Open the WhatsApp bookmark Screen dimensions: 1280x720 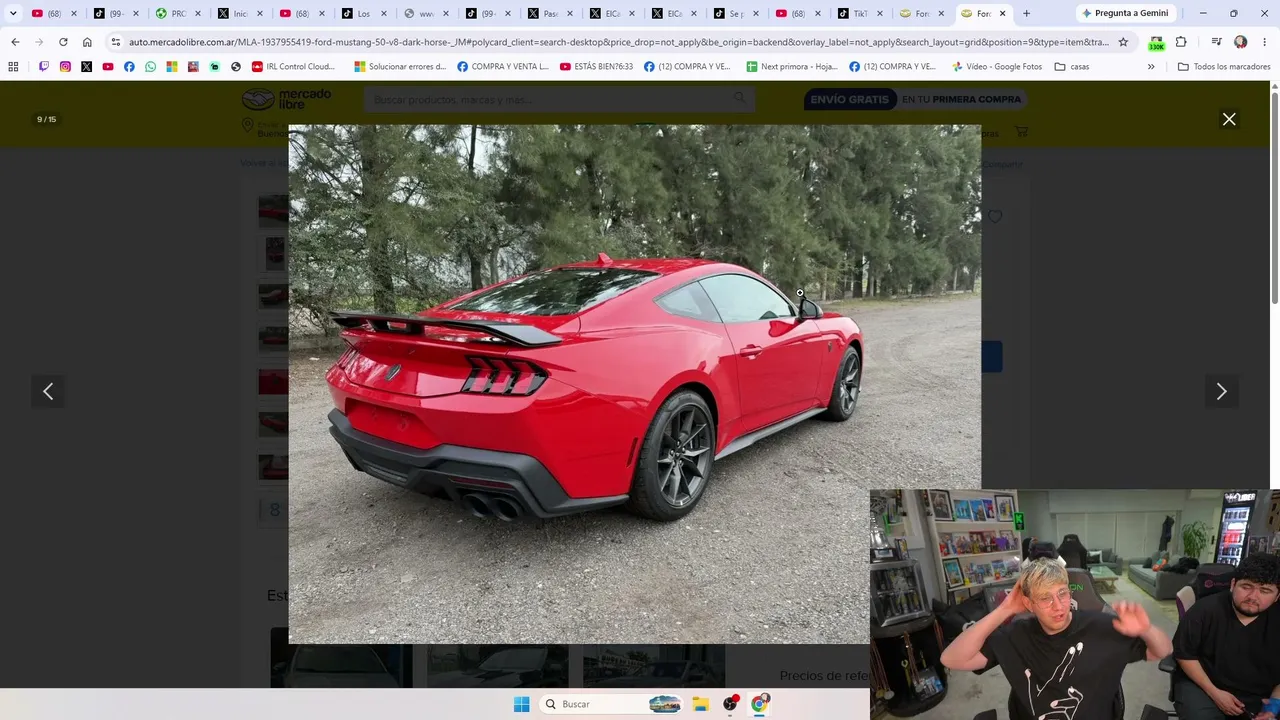(150, 66)
